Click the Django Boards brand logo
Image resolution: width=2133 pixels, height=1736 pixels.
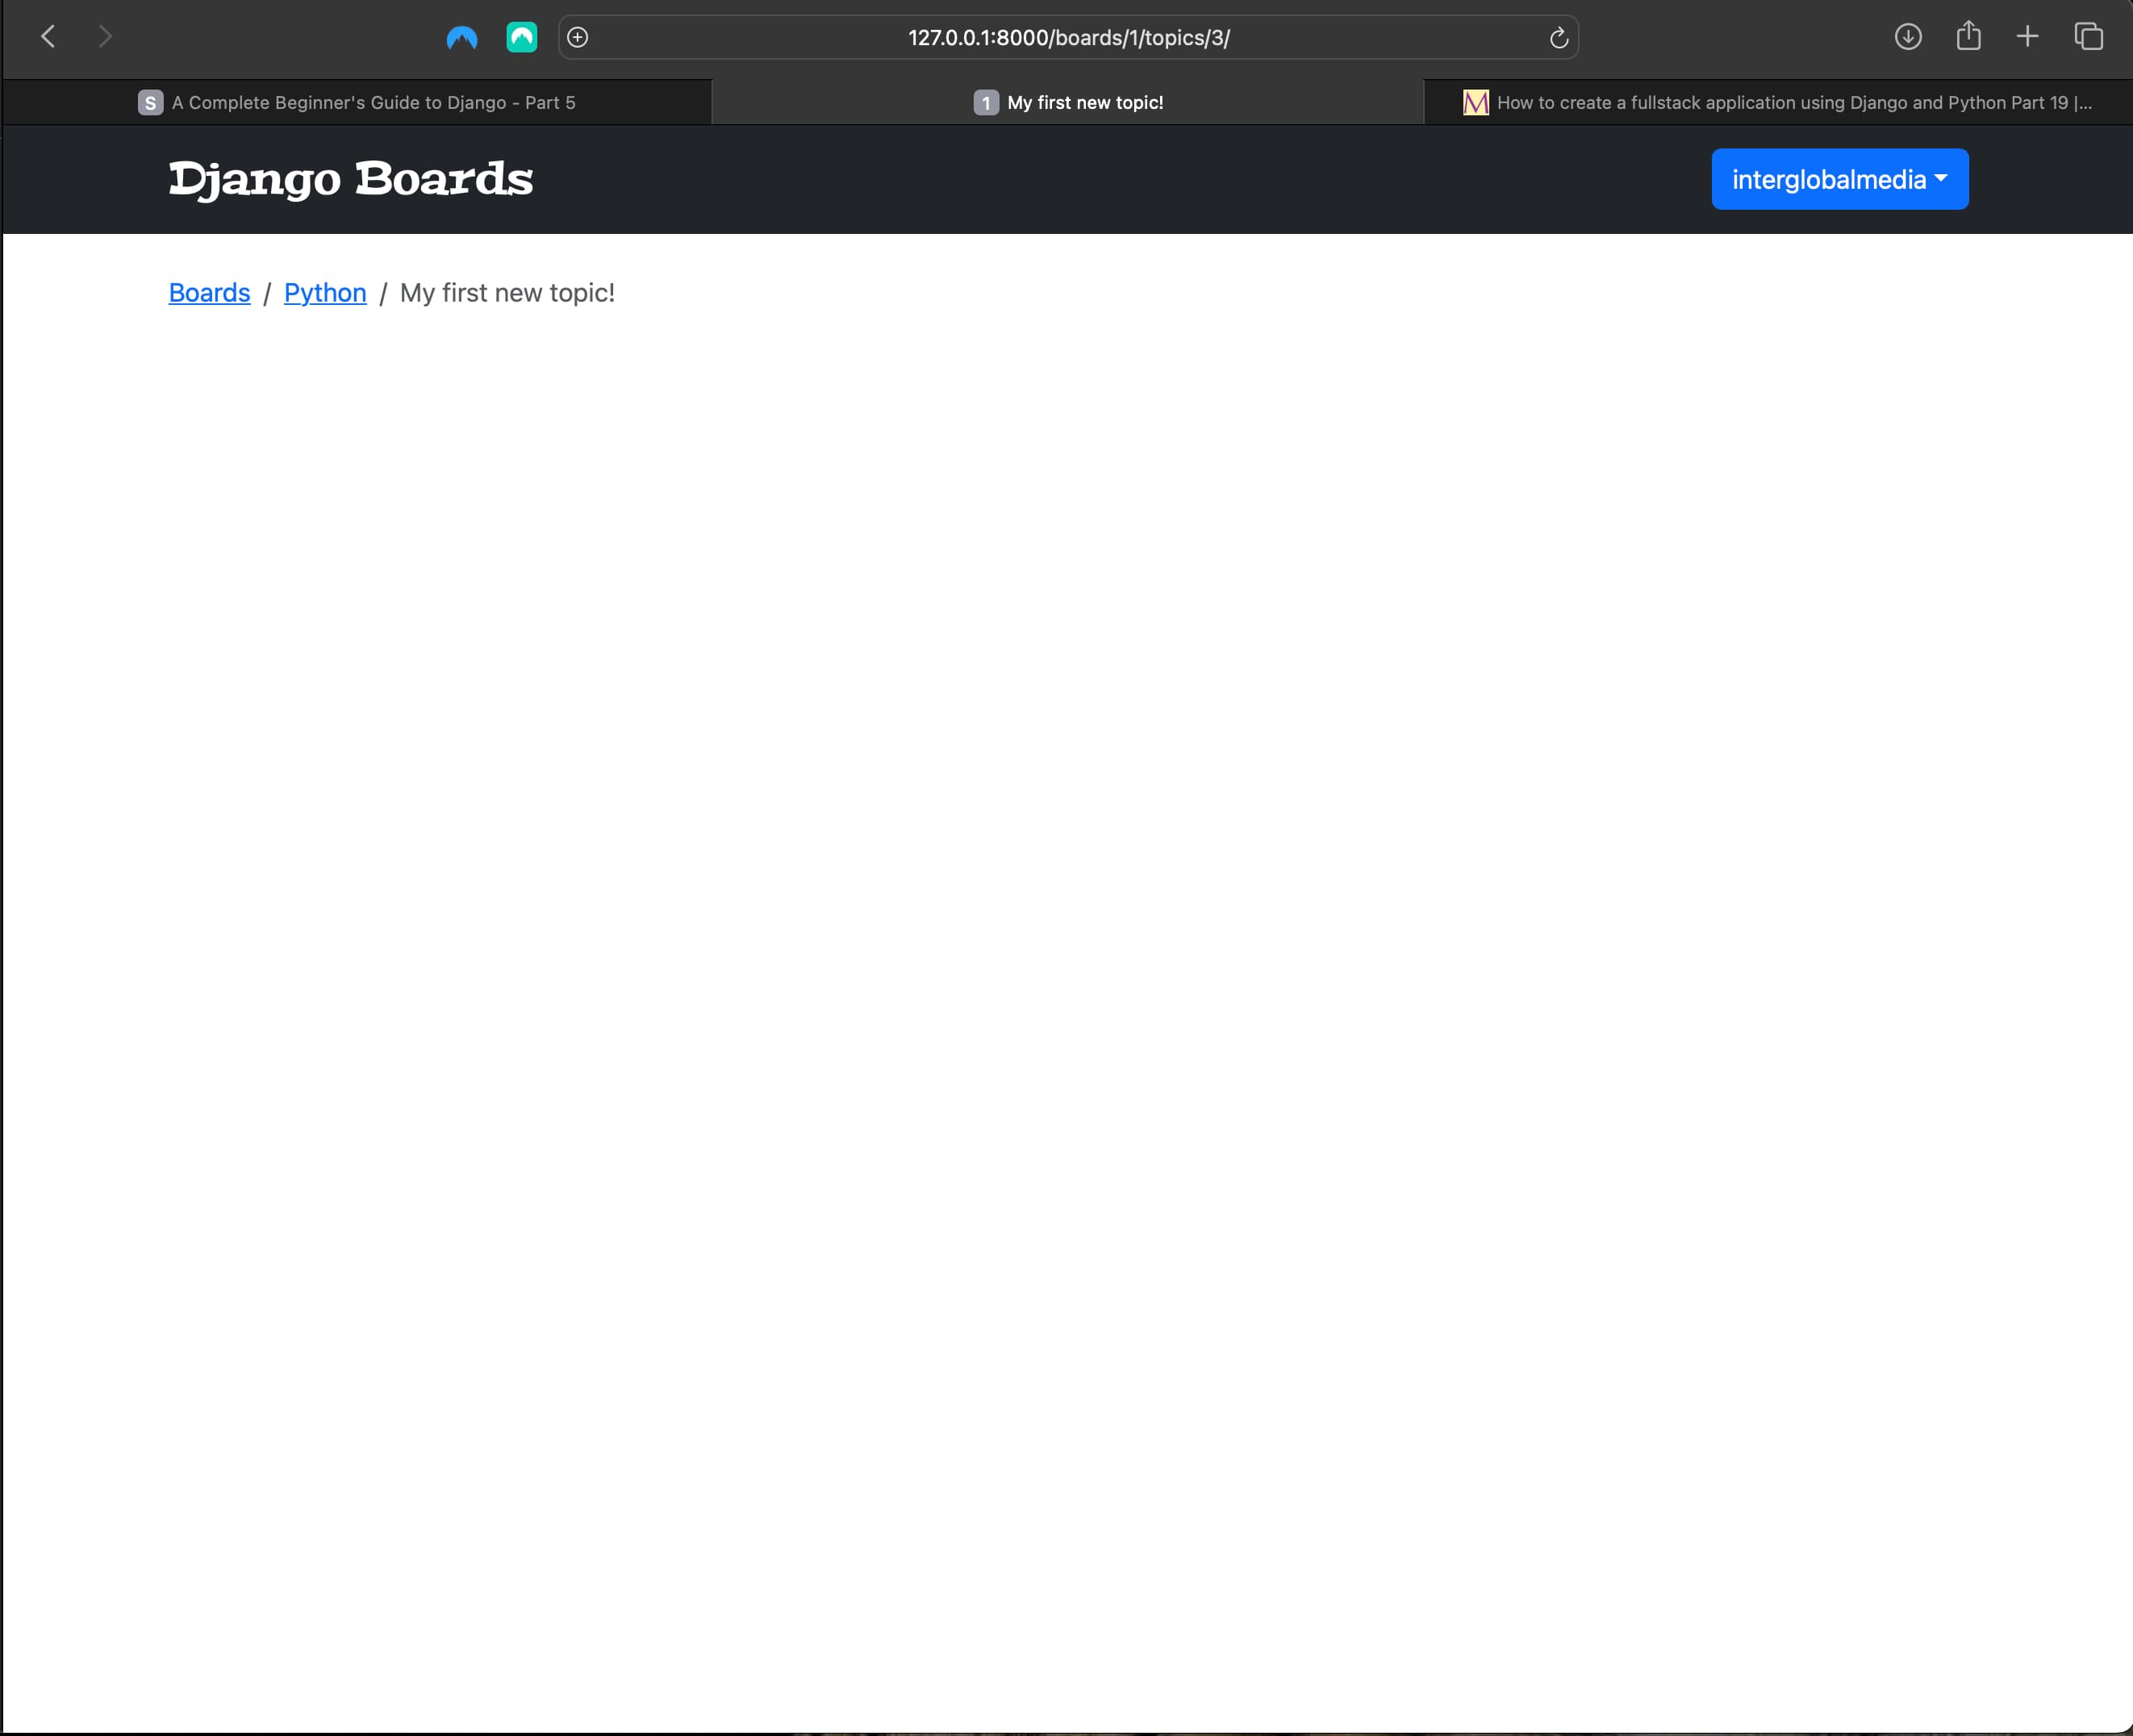coord(351,180)
